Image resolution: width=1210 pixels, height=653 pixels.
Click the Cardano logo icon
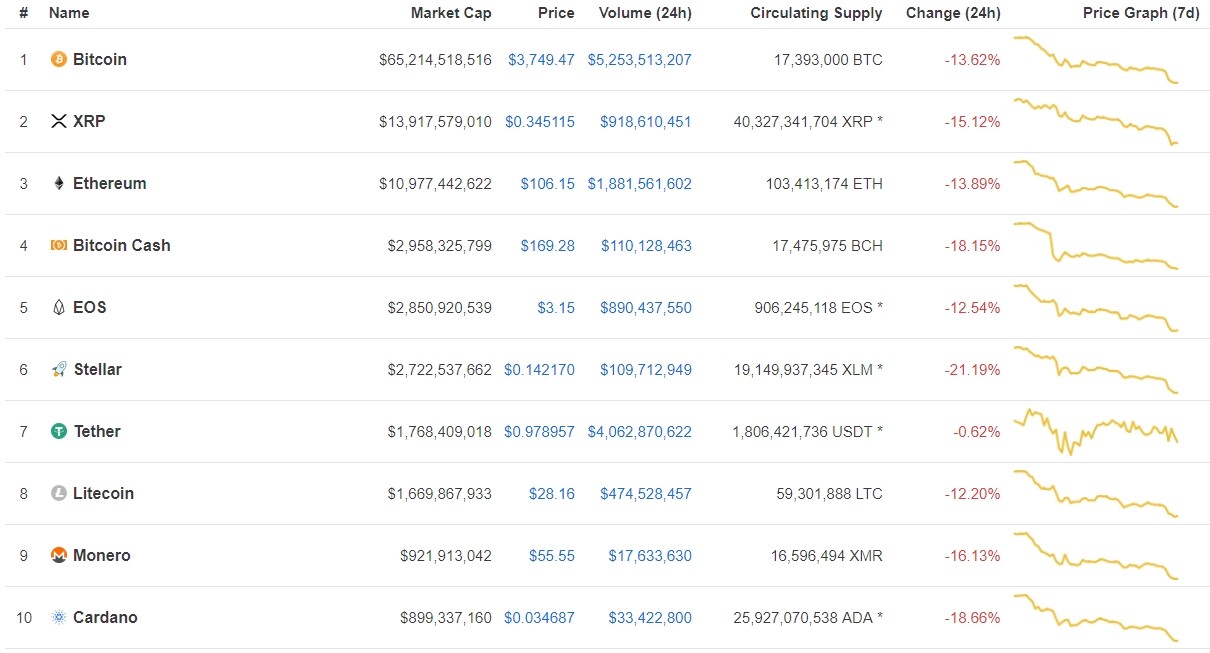point(59,618)
